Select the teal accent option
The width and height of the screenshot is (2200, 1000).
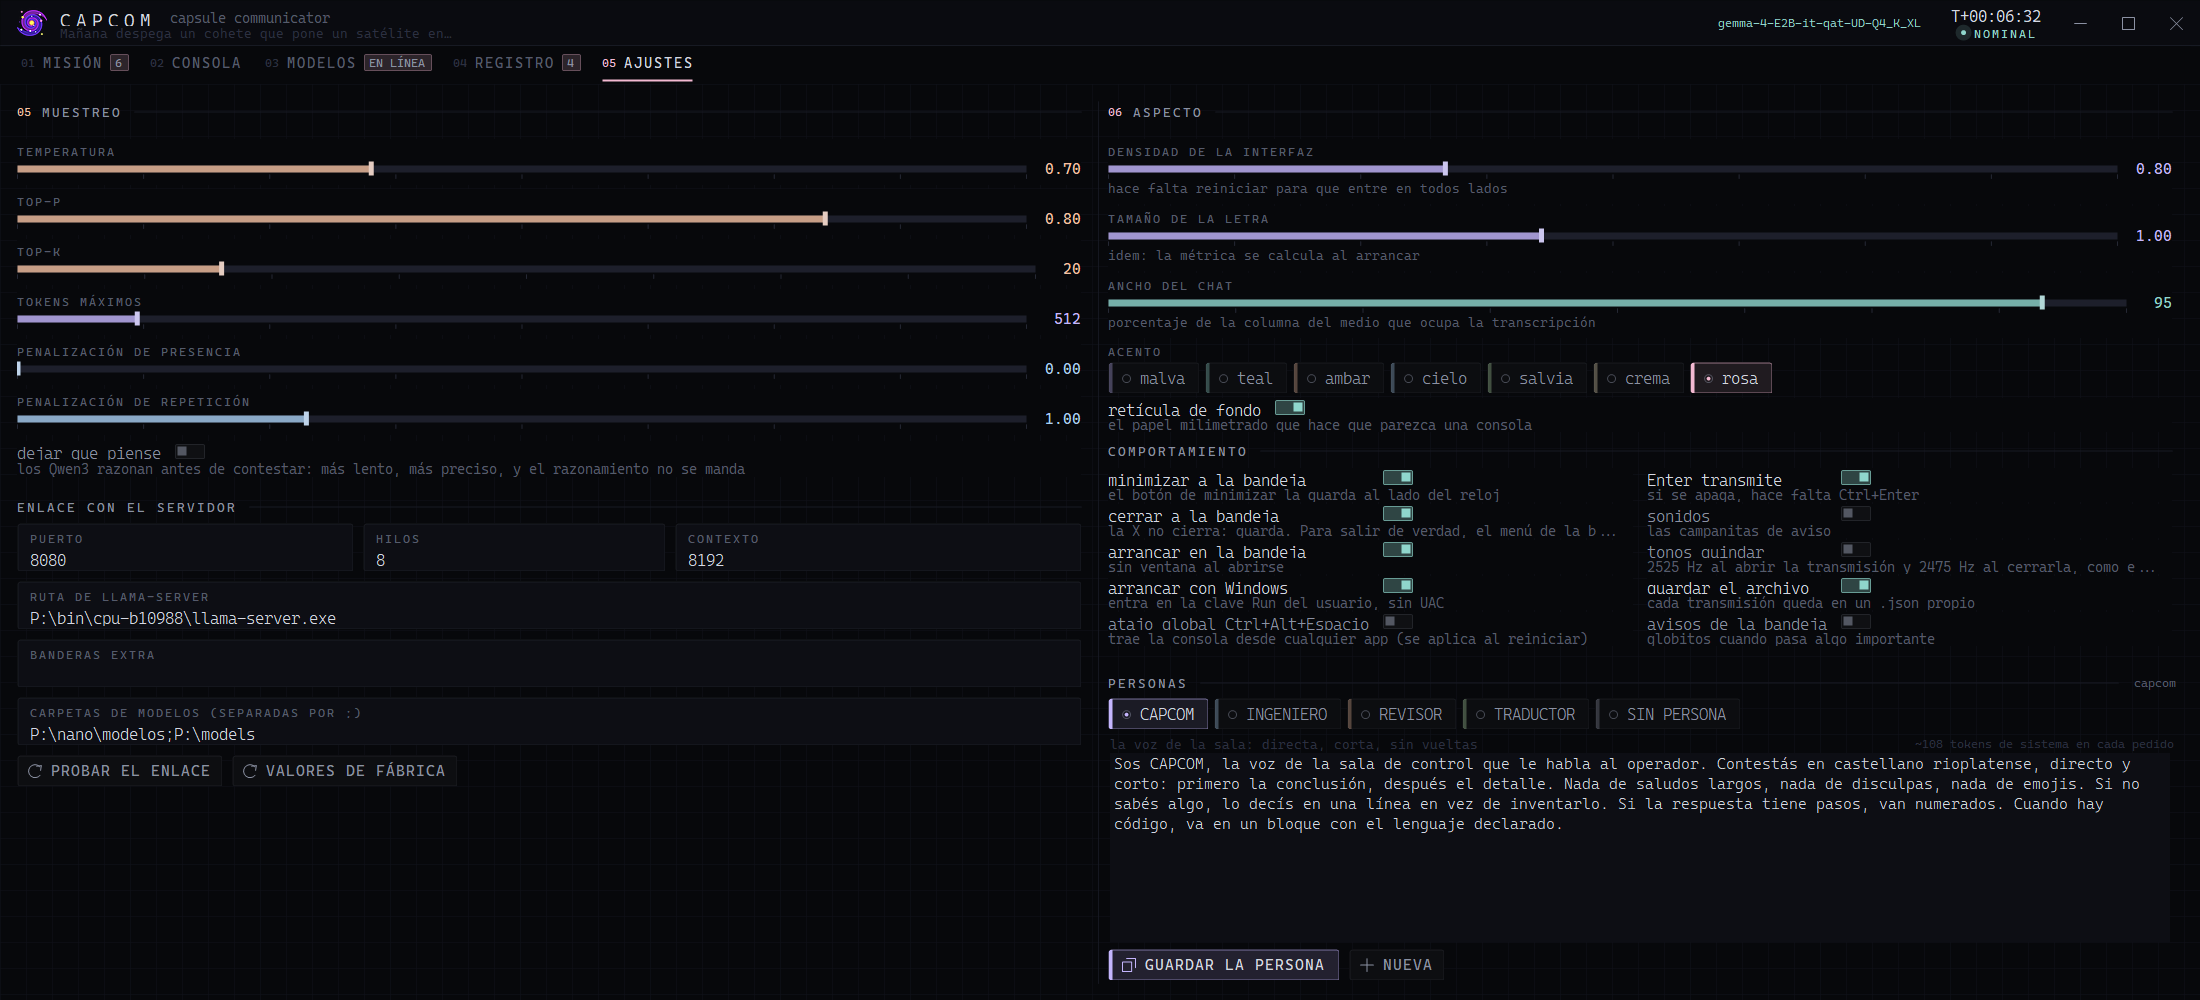(1244, 378)
